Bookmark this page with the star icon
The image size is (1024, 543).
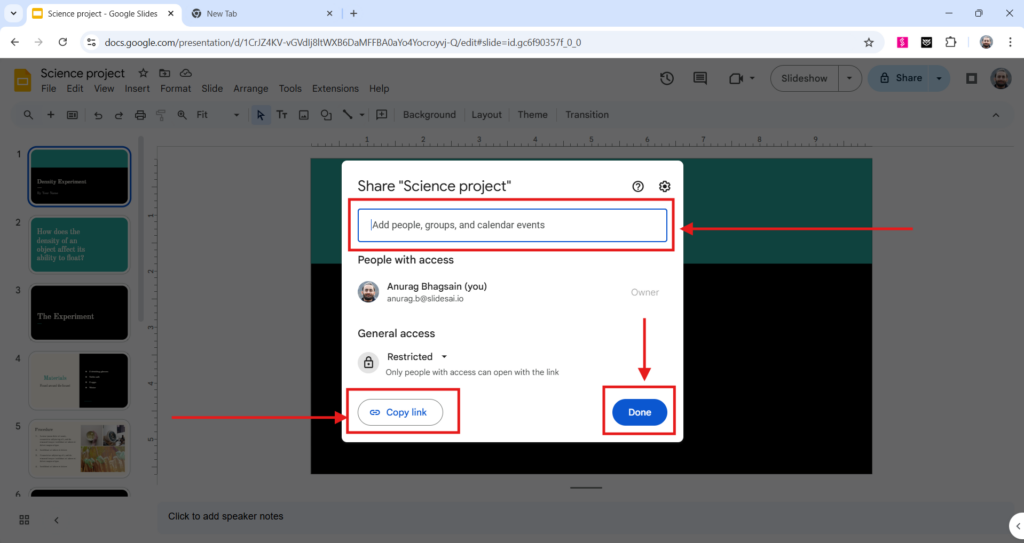pos(868,42)
